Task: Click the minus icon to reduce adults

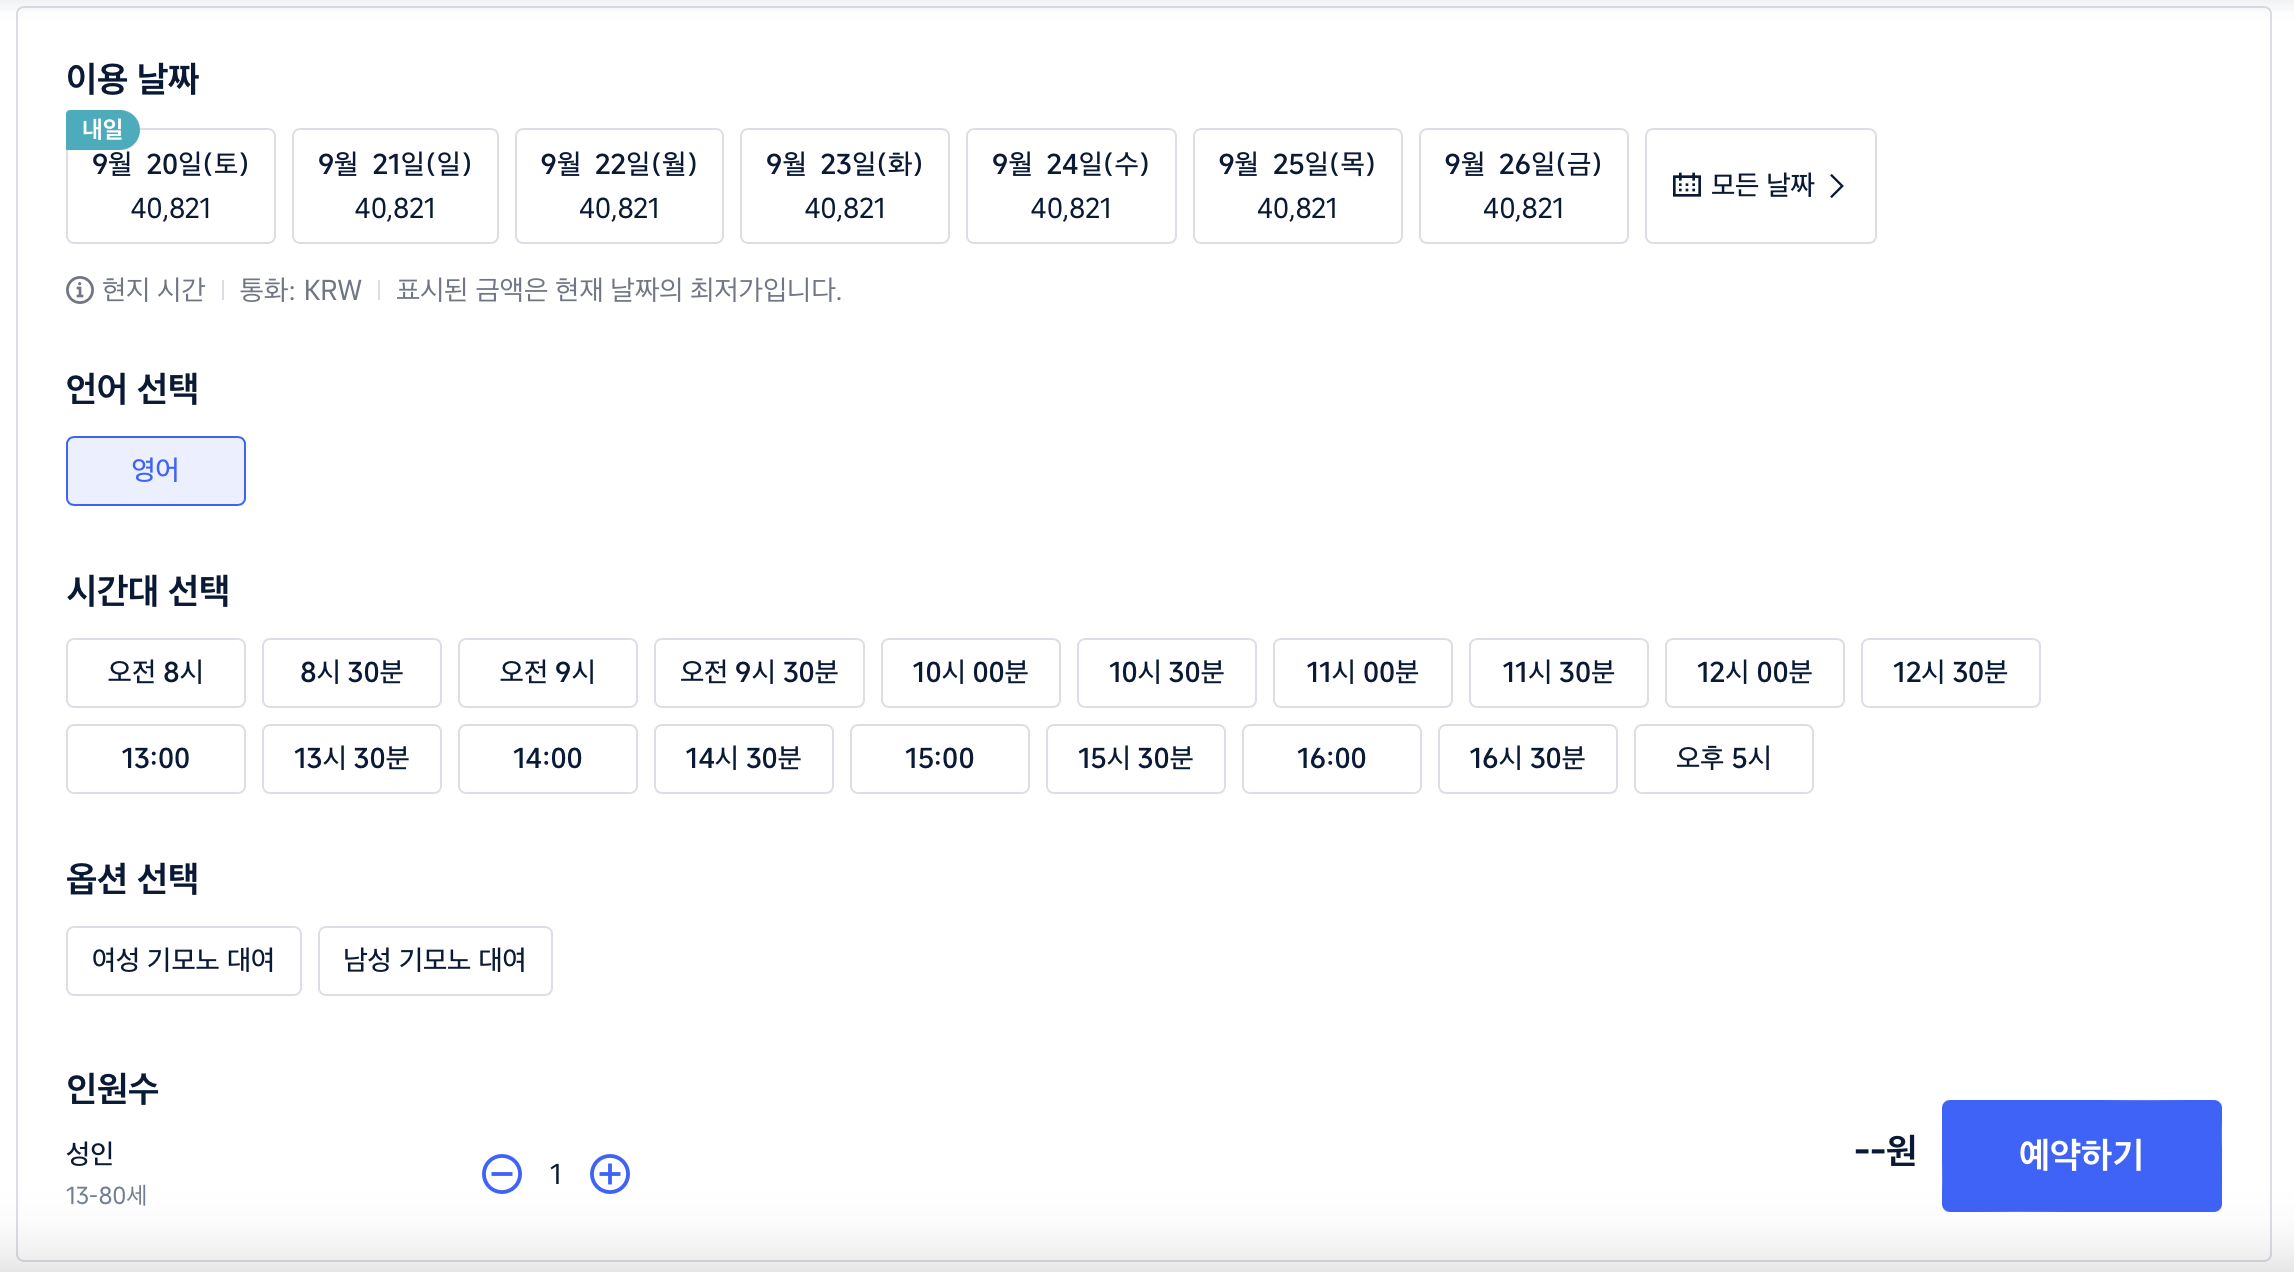Action: pos(502,1174)
